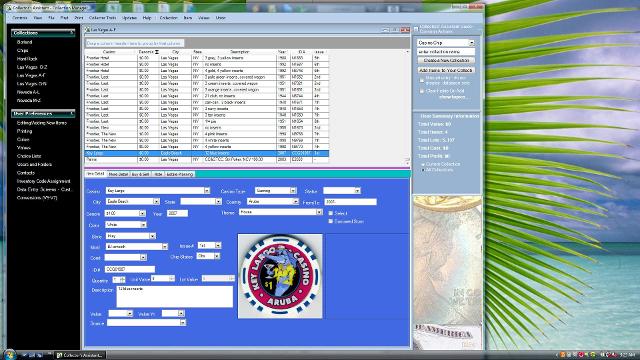The height and width of the screenshot is (360, 640).
Task: Select Printing under User Preferences
Action: click(x=24, y=131)
